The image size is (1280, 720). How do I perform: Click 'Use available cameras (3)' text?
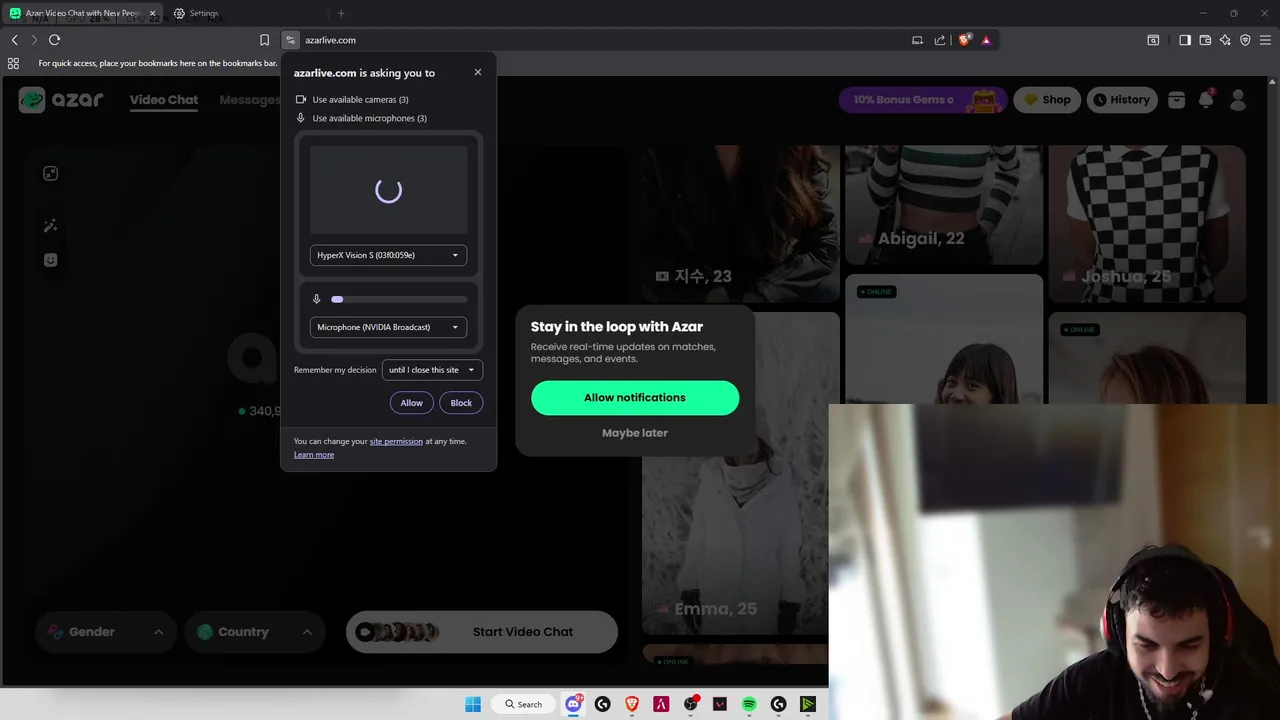[x=360, y=99]
